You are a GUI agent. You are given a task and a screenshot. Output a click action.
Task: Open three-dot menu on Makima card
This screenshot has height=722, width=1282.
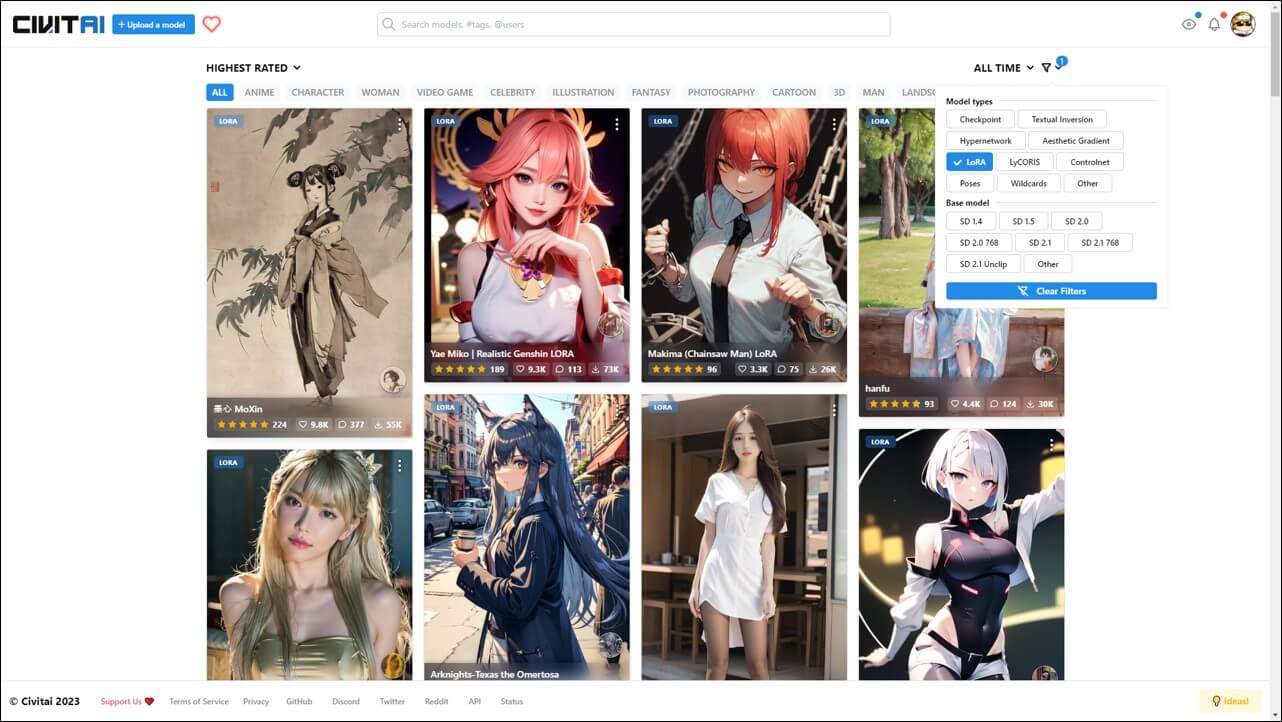click(834, 125)
